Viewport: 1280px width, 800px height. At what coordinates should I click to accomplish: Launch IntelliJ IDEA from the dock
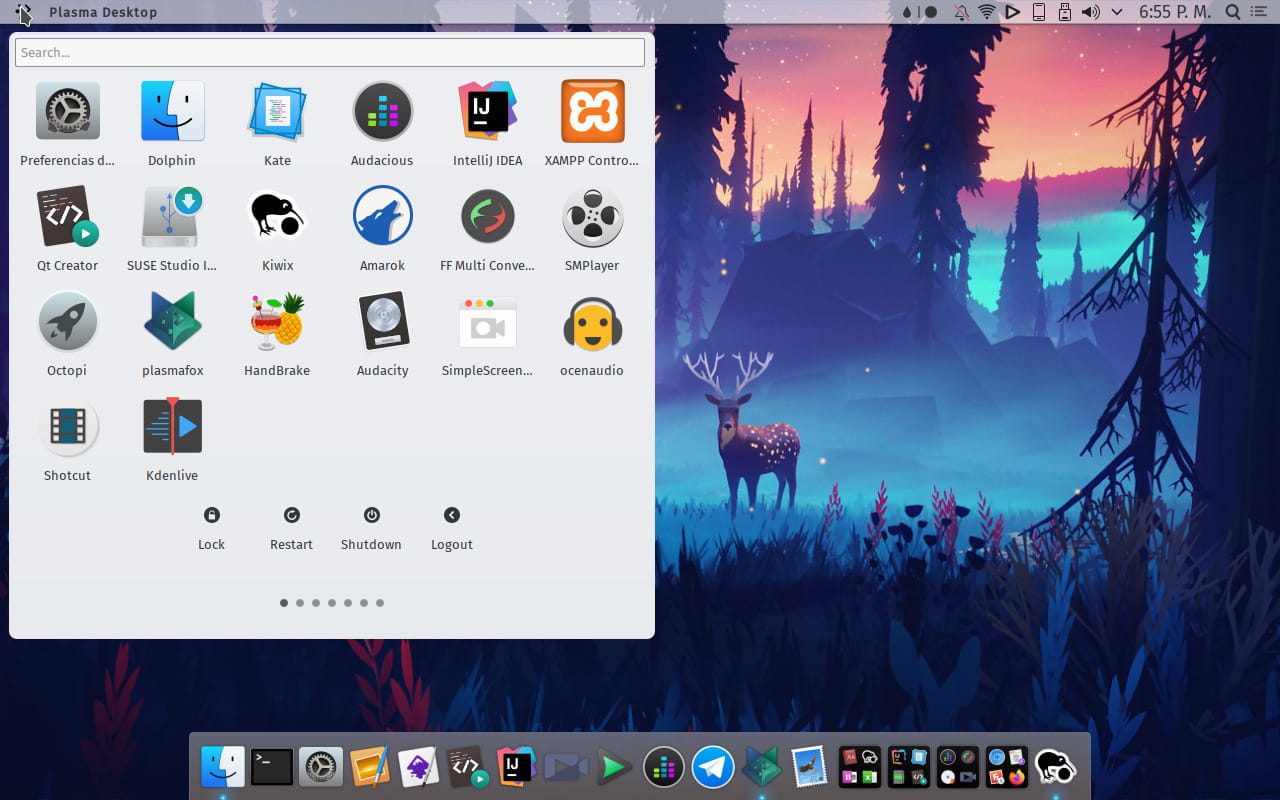pyautogui.click(x=517, y=767)
